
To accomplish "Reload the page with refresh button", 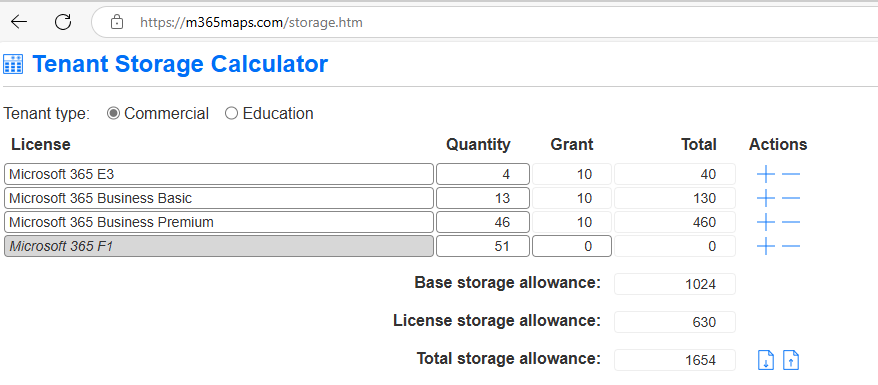I will (63, 22).
